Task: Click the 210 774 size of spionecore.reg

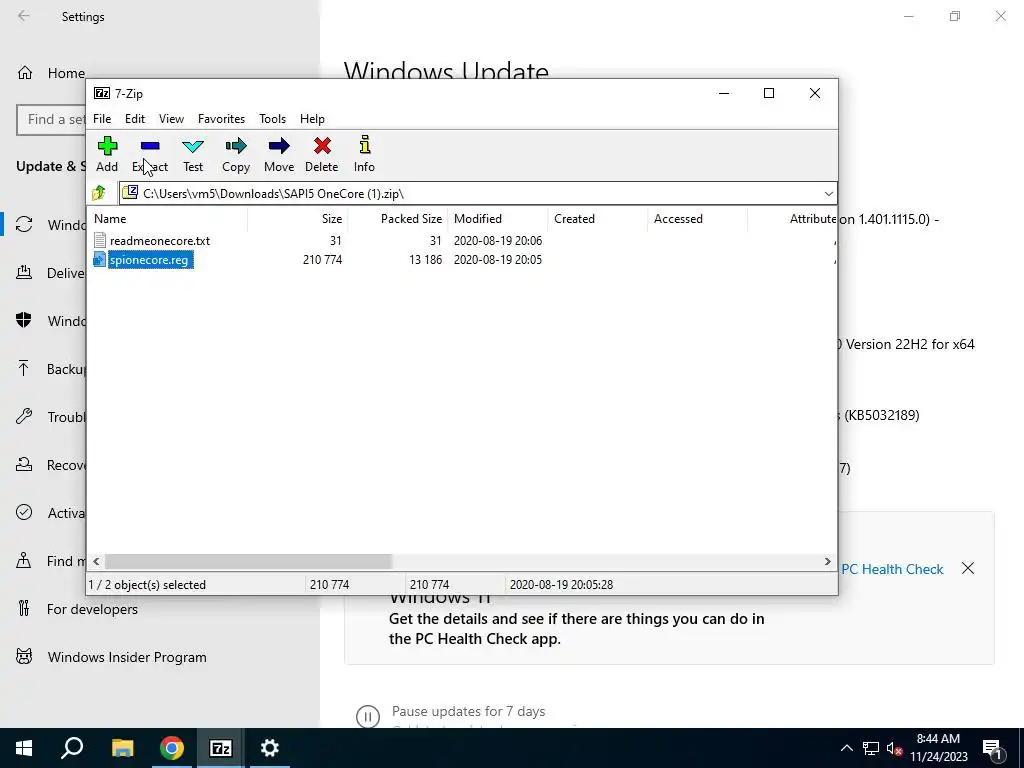Action: 322,260
